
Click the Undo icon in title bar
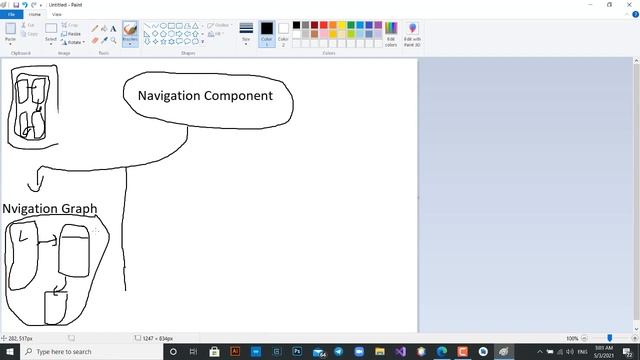coord(25,5)
